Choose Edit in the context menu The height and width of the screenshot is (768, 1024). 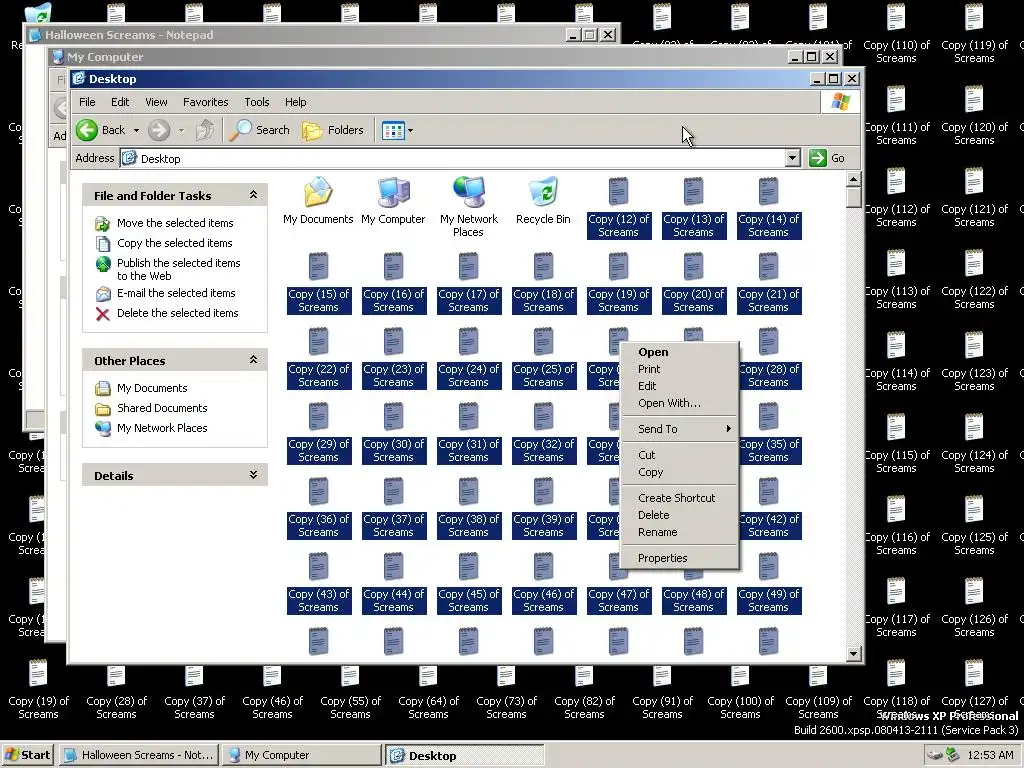(x=679, y=386)
